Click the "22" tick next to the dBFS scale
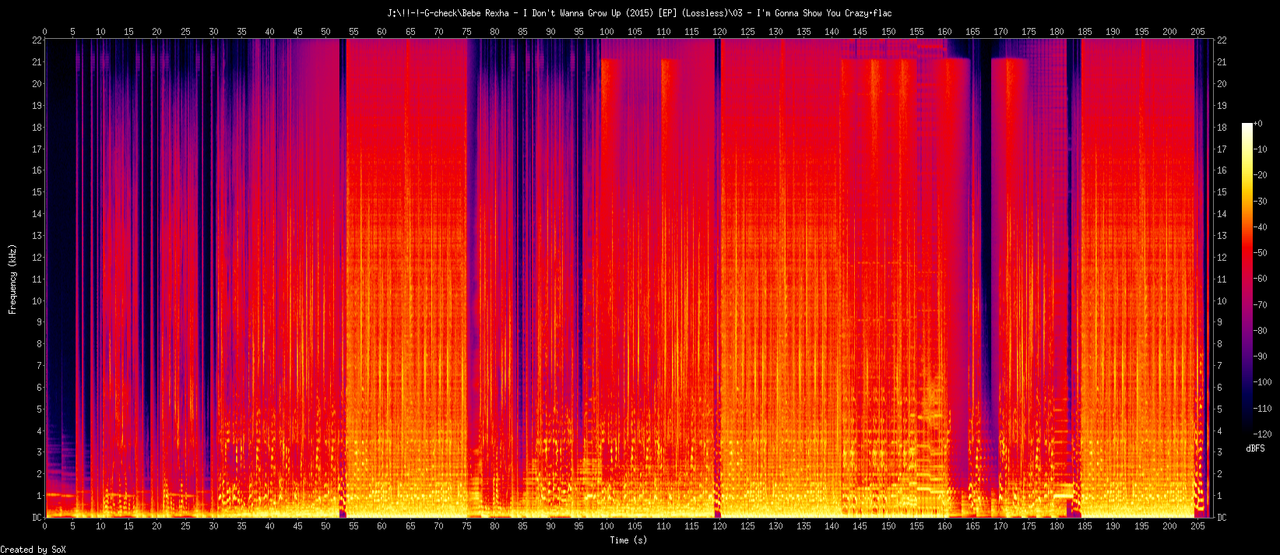 (1222, 40)
